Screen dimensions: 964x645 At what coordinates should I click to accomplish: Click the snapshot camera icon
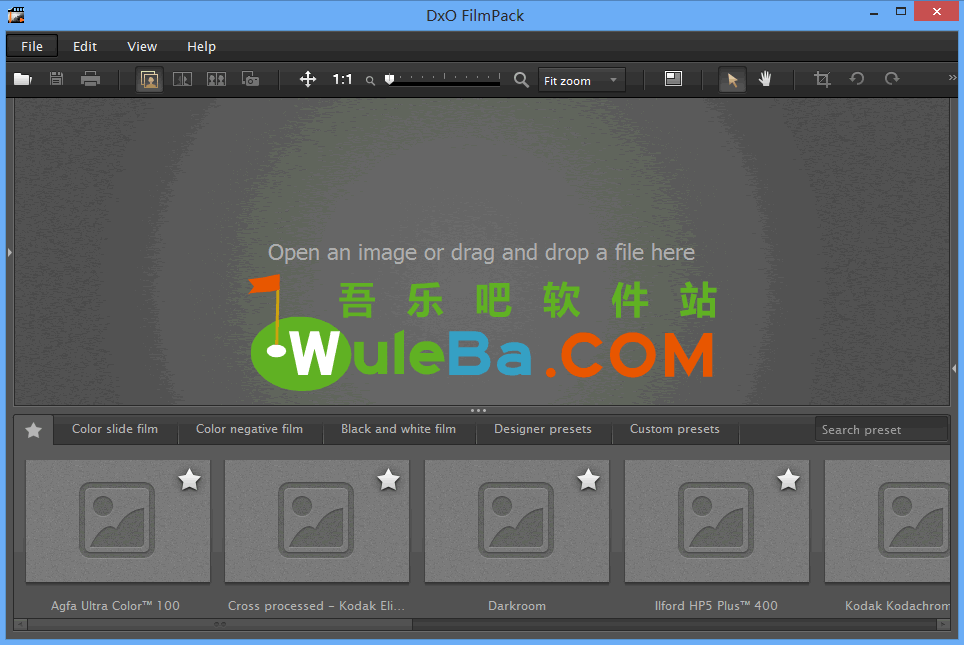tap(250, 79)
